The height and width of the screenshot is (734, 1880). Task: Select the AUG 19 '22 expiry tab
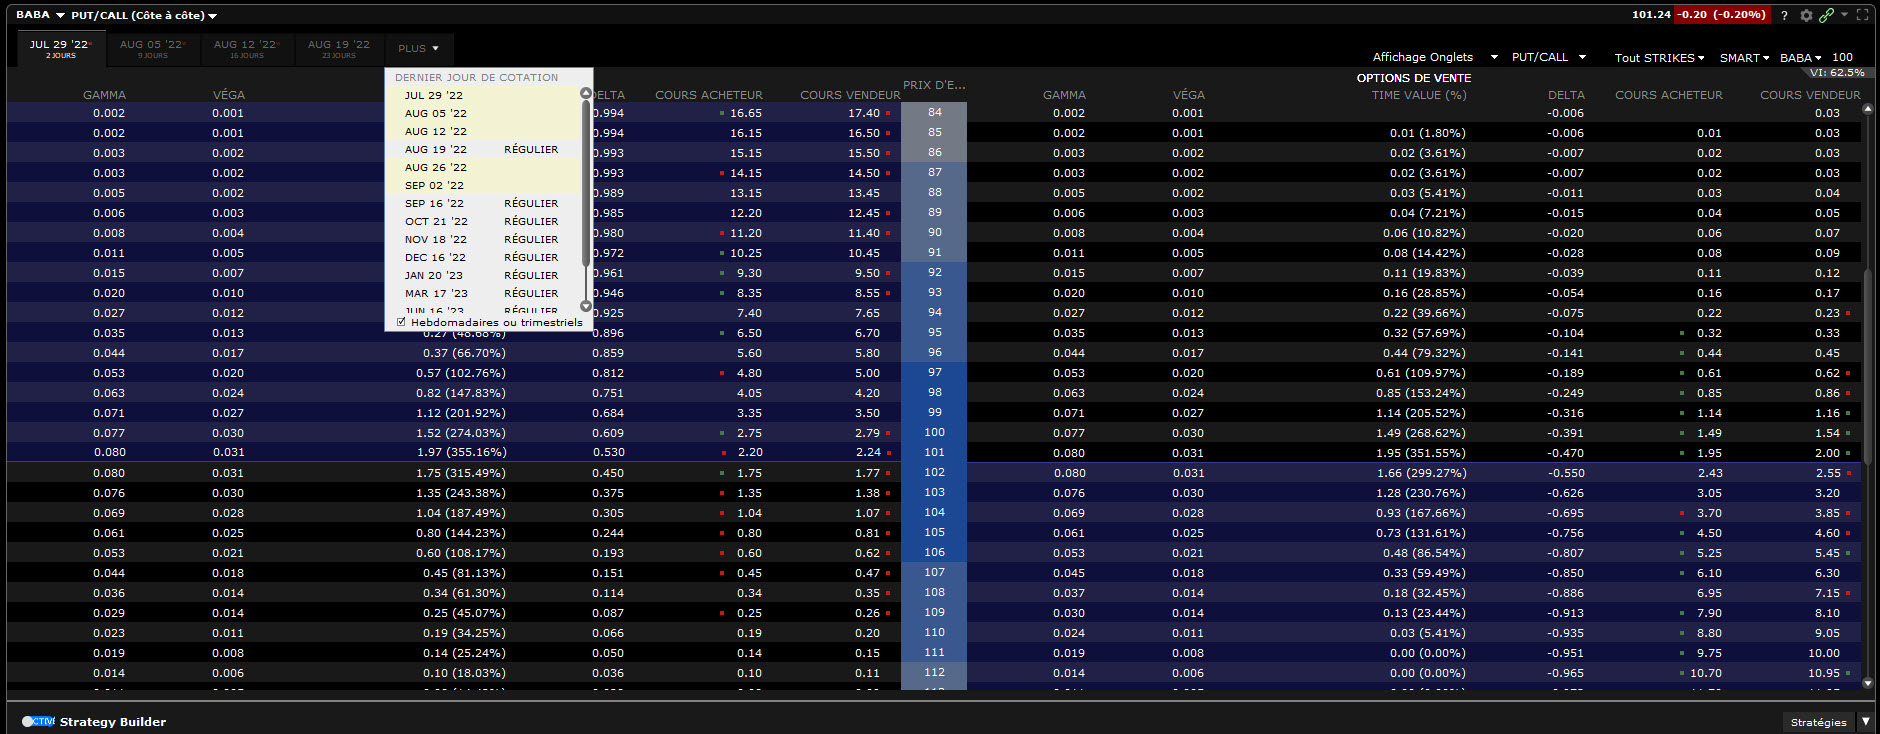point(339,48)
